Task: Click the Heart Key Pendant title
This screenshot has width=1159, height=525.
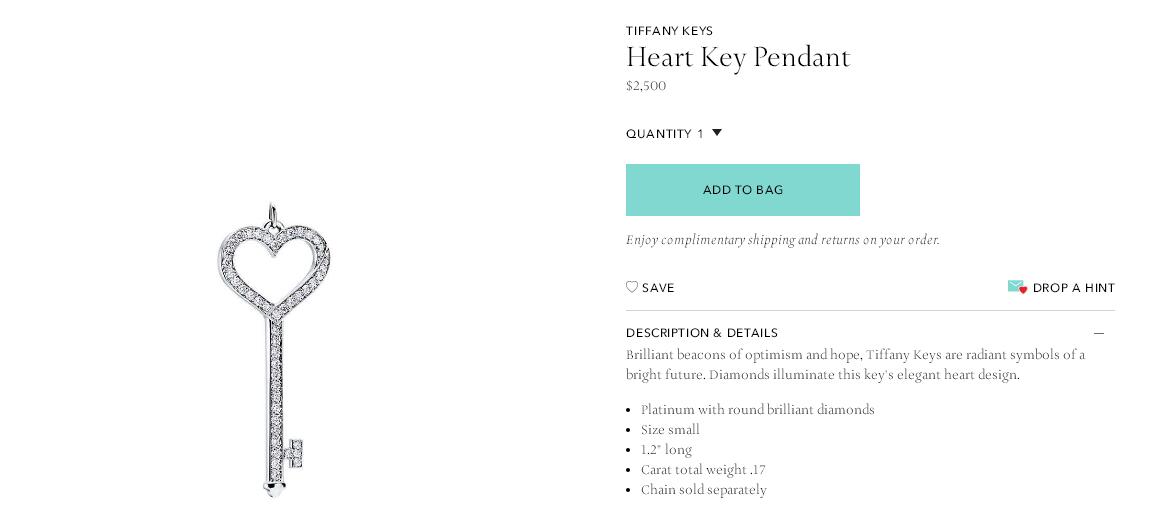Action: 738,57
